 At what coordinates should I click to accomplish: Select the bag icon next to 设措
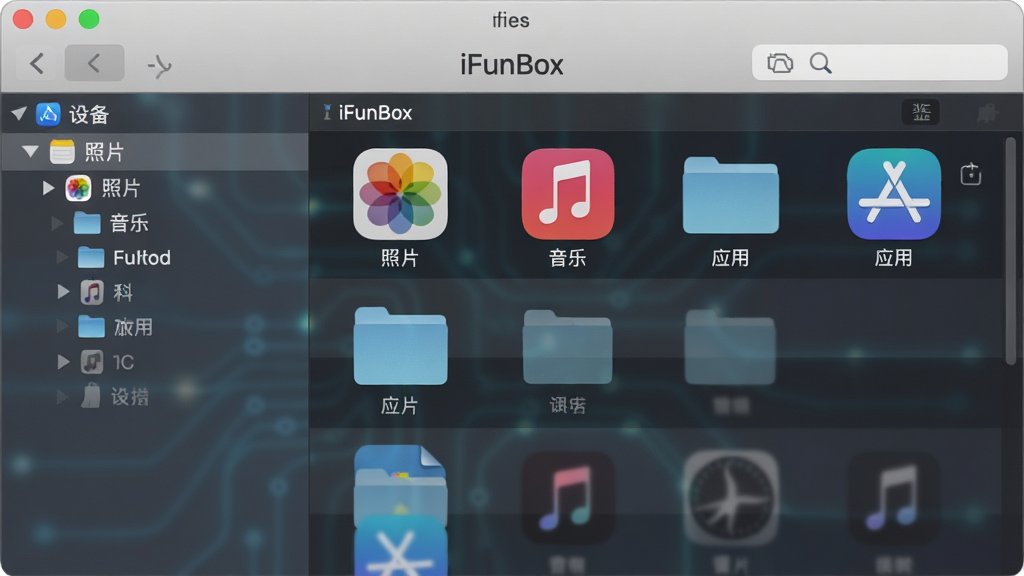point(91,396)
